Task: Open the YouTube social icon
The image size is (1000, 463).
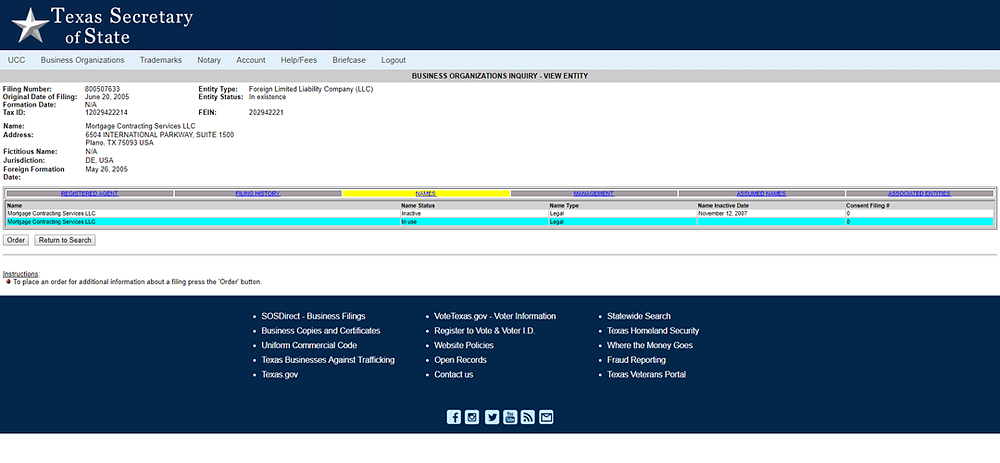Action: coord(510,417)
